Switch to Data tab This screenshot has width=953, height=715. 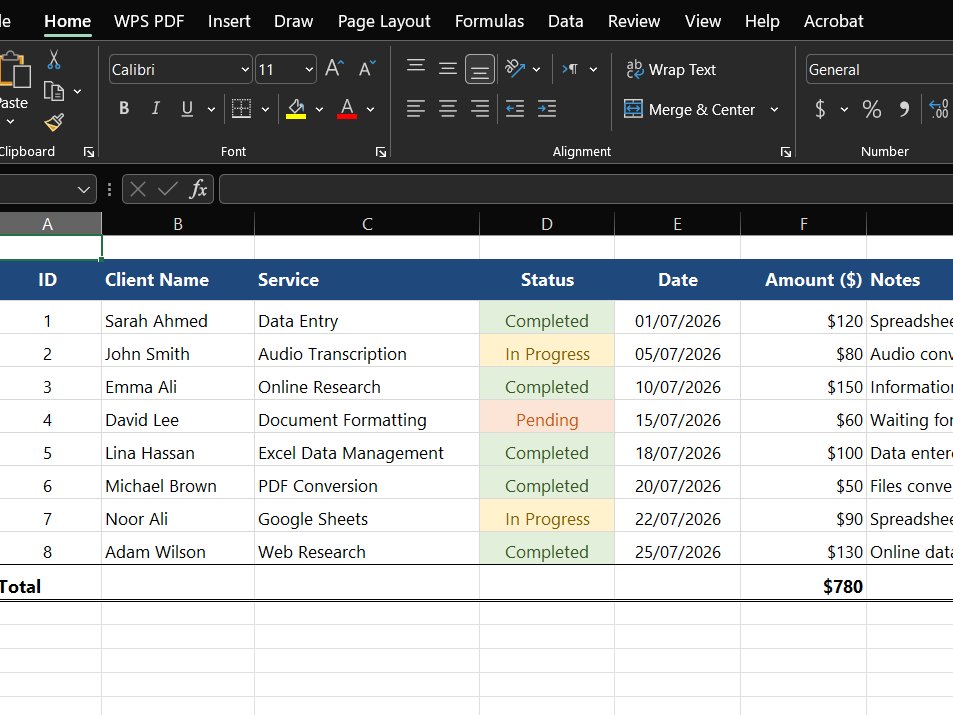(565, 21)
